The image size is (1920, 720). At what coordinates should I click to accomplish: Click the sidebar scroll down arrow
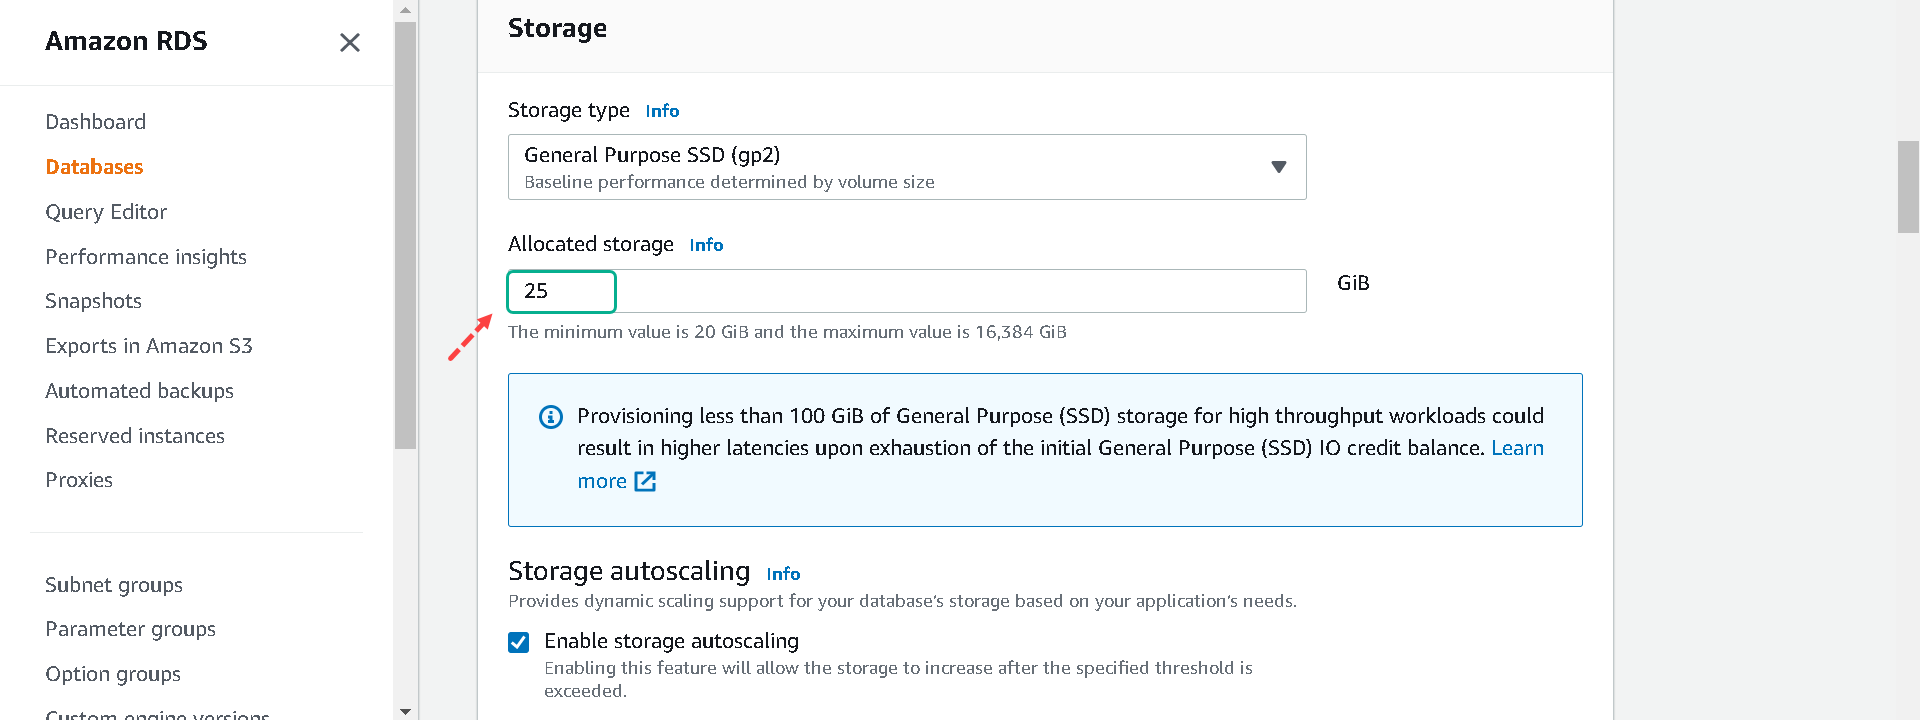(405, 711)
